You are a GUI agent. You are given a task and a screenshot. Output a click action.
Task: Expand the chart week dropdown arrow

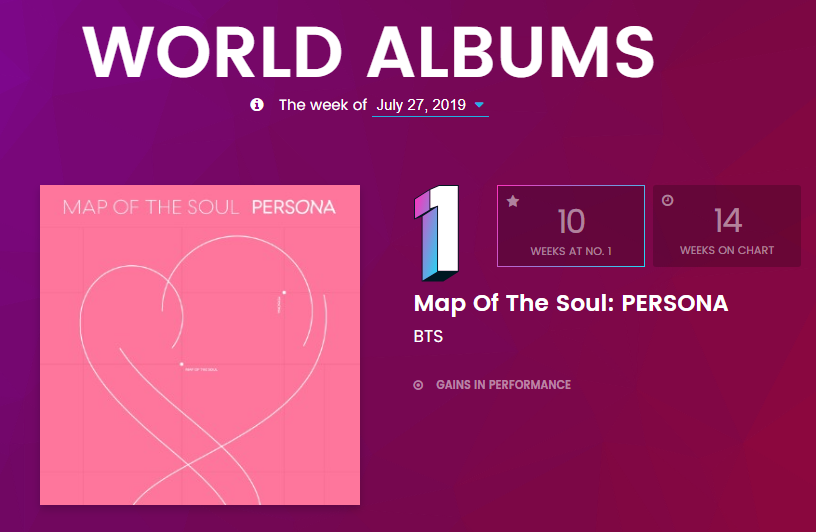(479, 105)
